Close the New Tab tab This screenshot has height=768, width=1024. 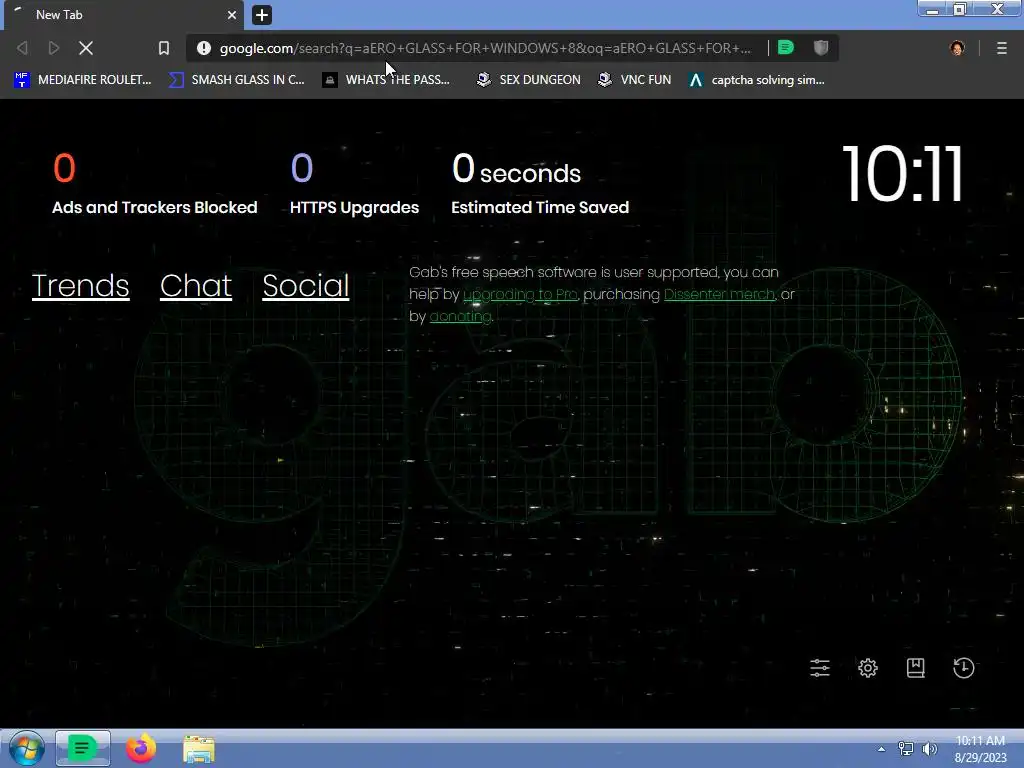coord(232,15)
